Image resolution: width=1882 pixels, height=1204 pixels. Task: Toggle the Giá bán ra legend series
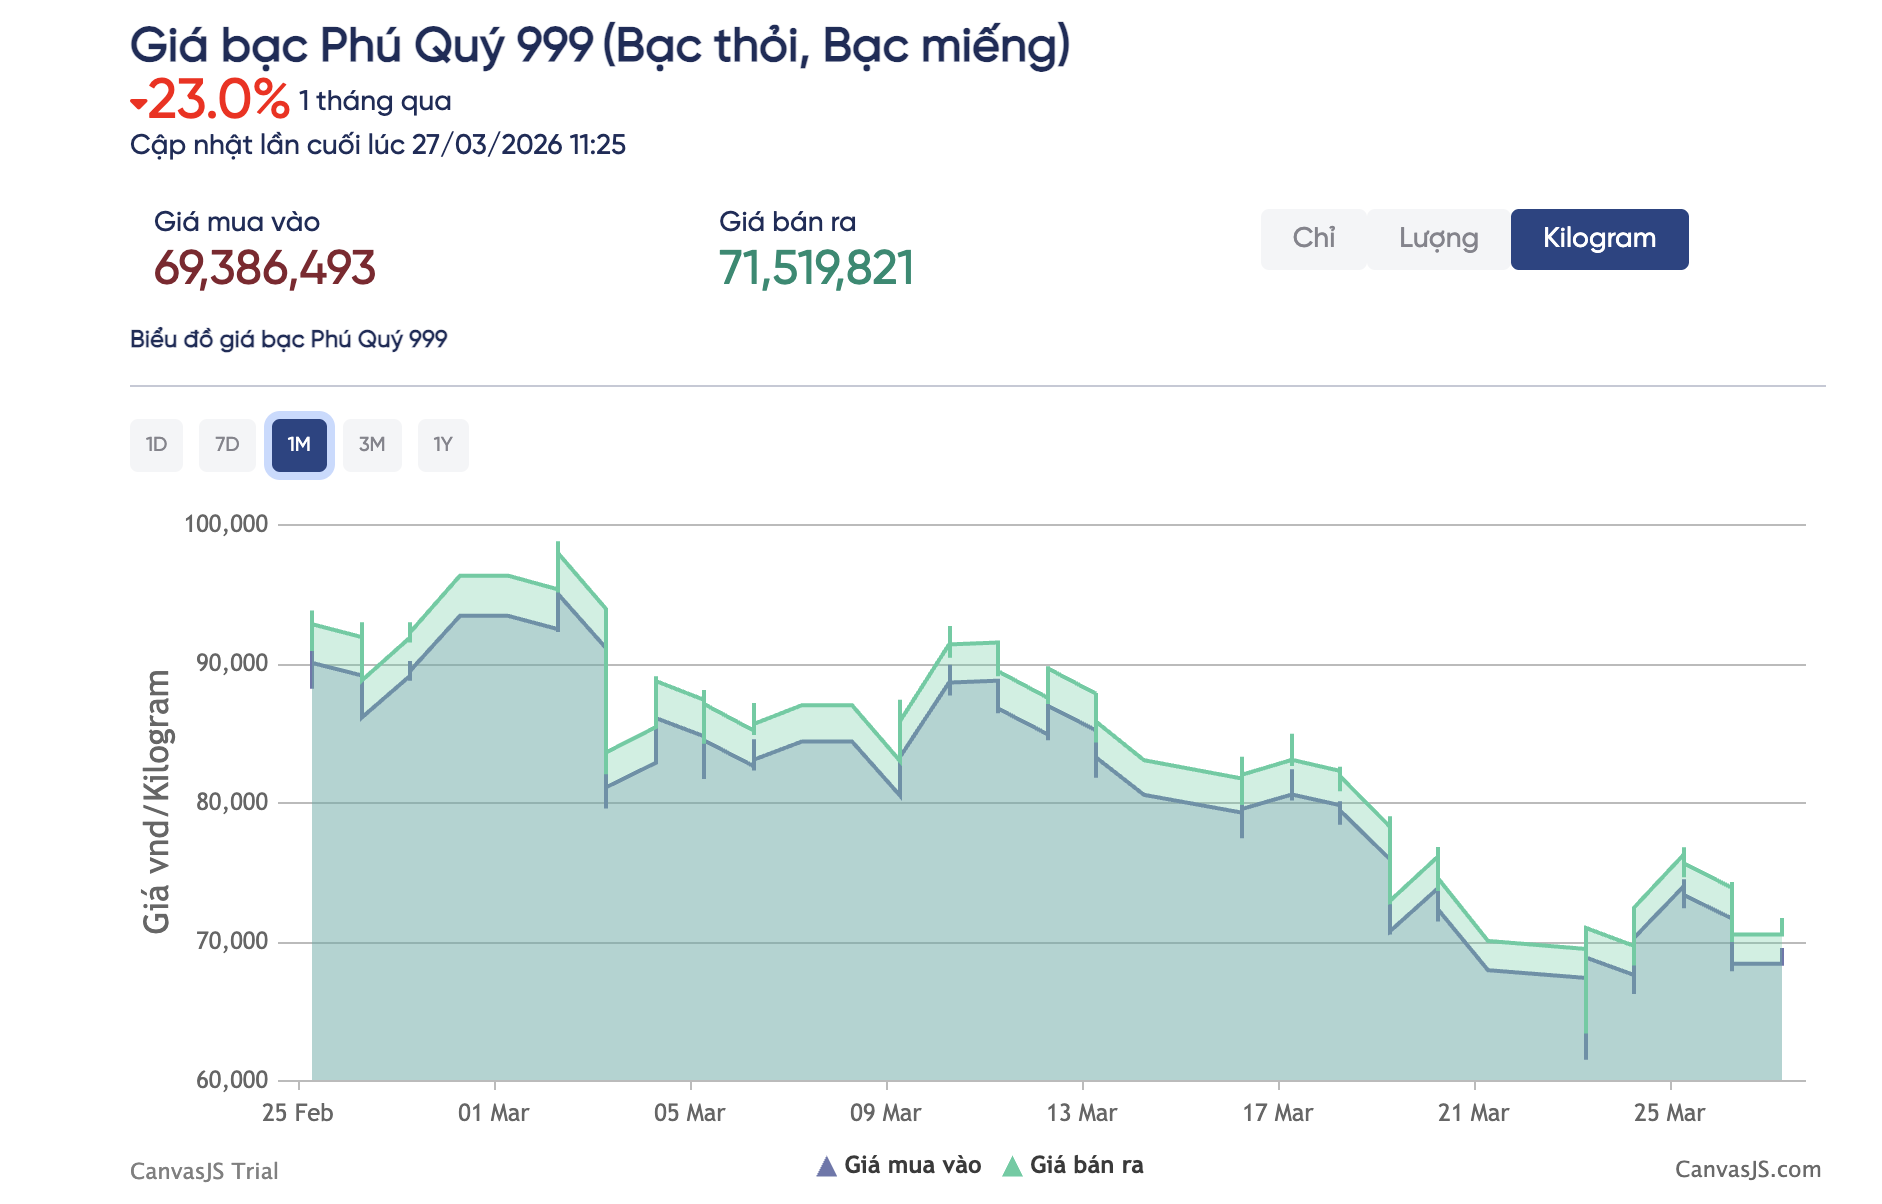(1086, 1165)
